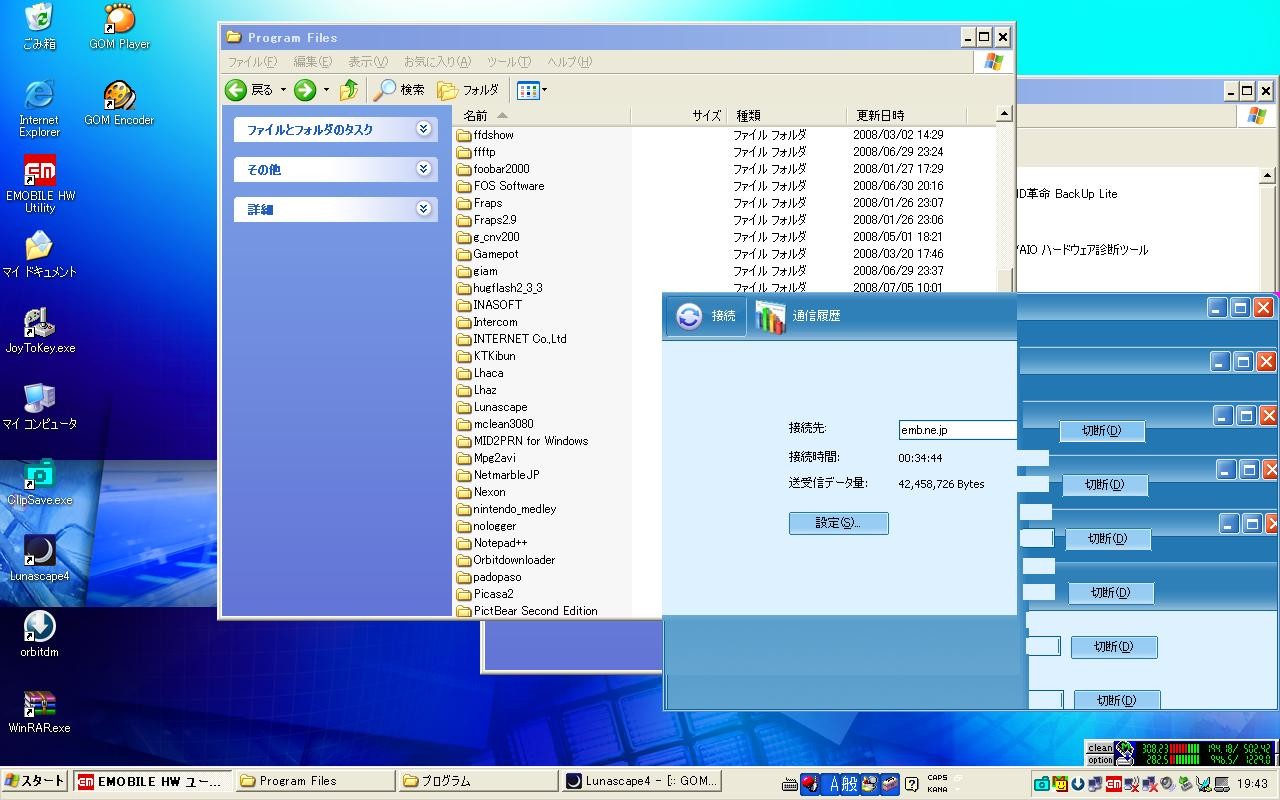Image resolution: width=1280 pixels, height=800 pixels.
Task: Switch to プログラム taskbar button
Action: 477,781
